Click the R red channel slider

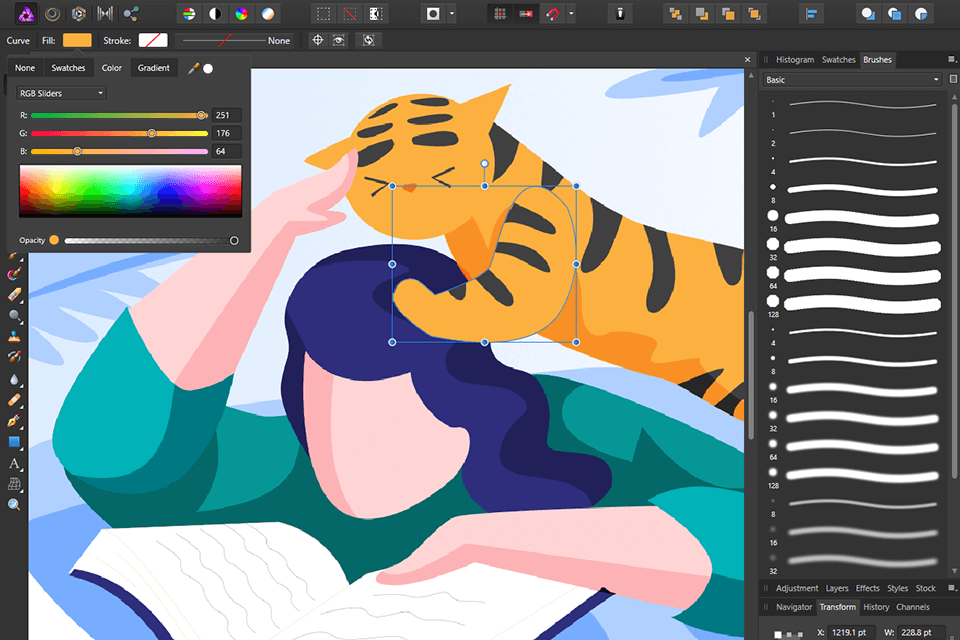pos(119,115)
